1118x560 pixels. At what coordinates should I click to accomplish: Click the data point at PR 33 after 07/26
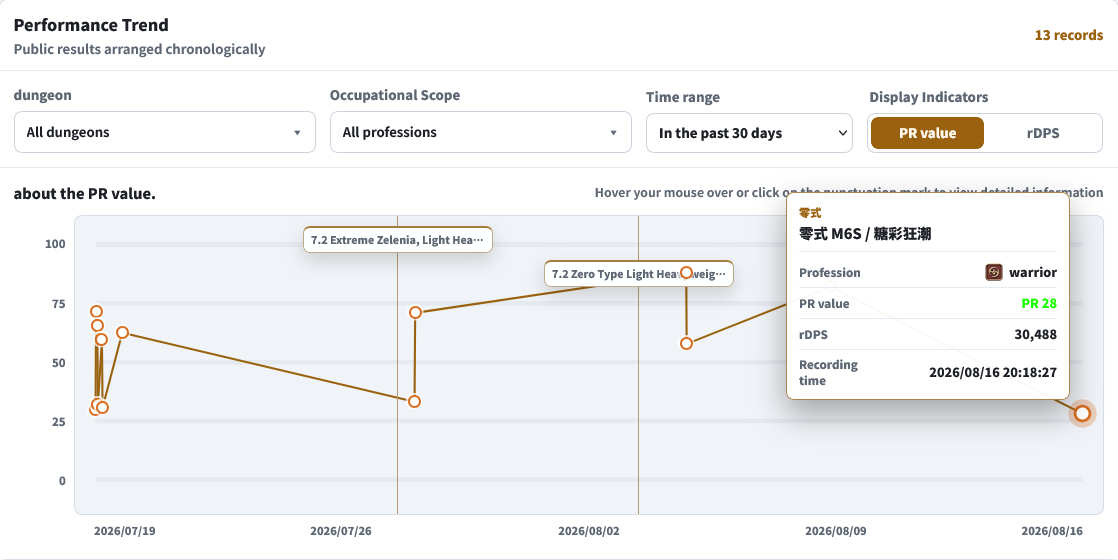click(x=414, y=402)
